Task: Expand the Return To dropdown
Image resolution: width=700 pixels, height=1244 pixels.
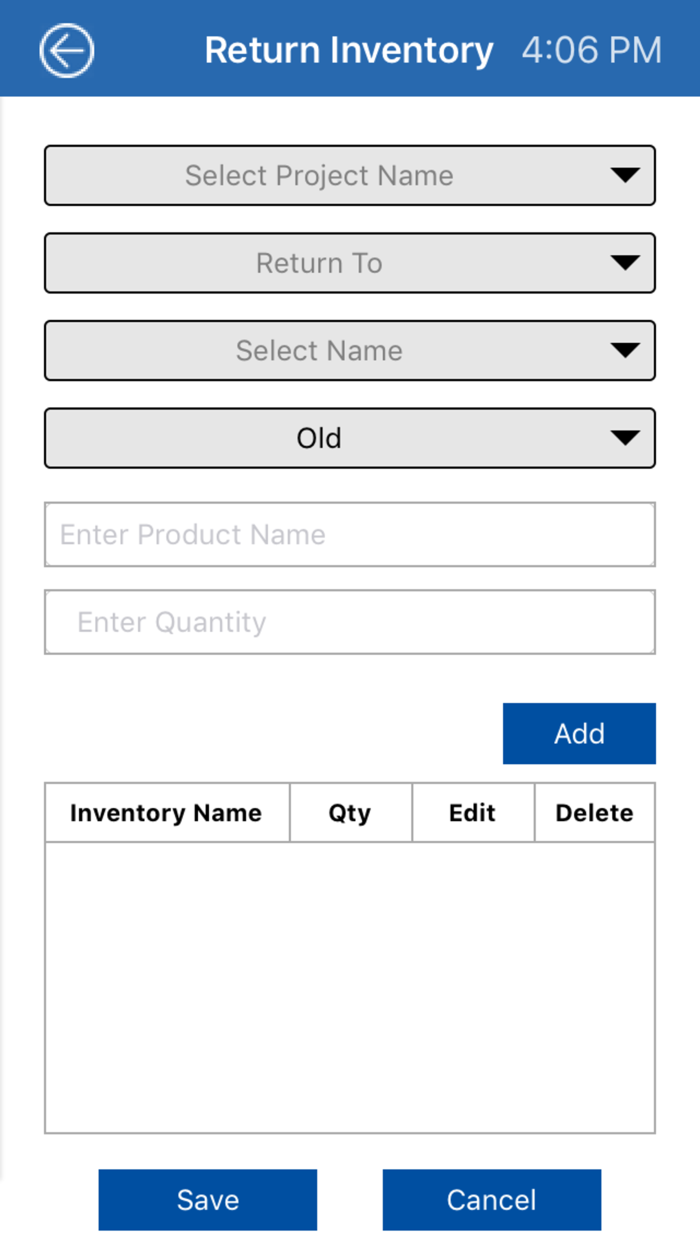Action: tap(350, 263)
